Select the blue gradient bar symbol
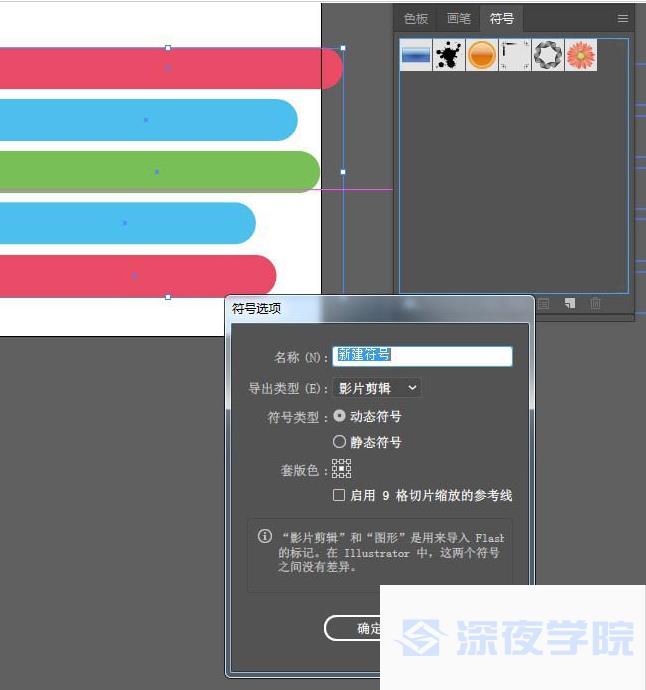The image size is (646, 690). point(416,55)
